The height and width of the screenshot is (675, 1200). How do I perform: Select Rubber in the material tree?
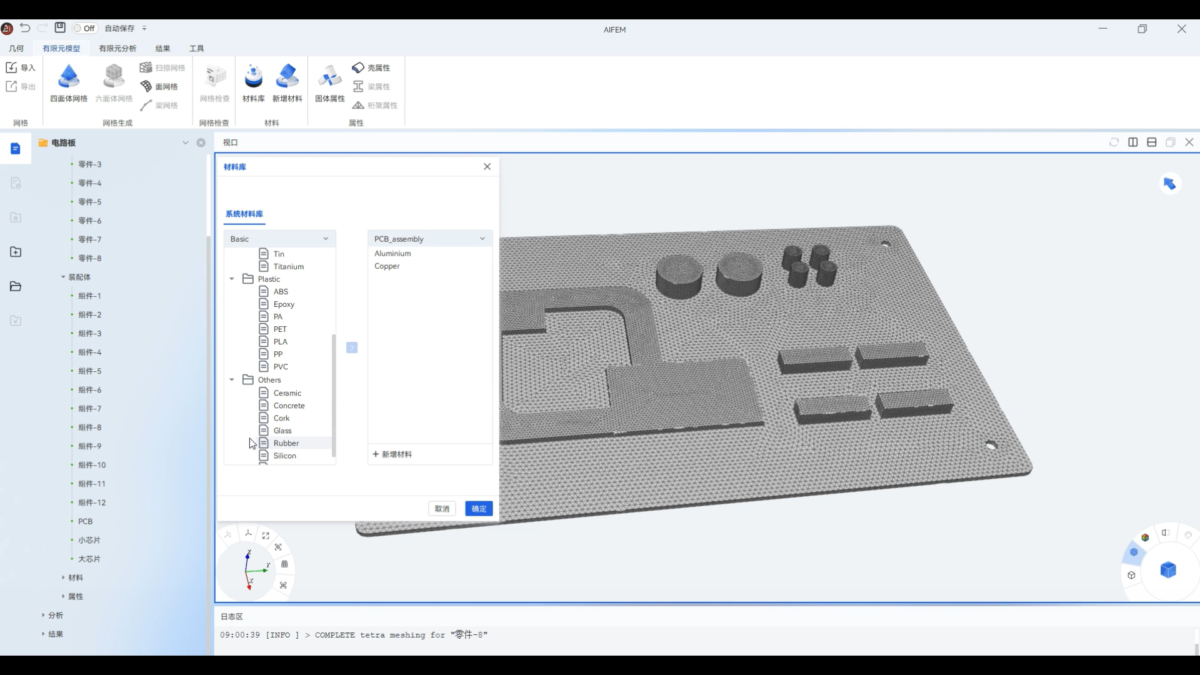pos(286,443)
